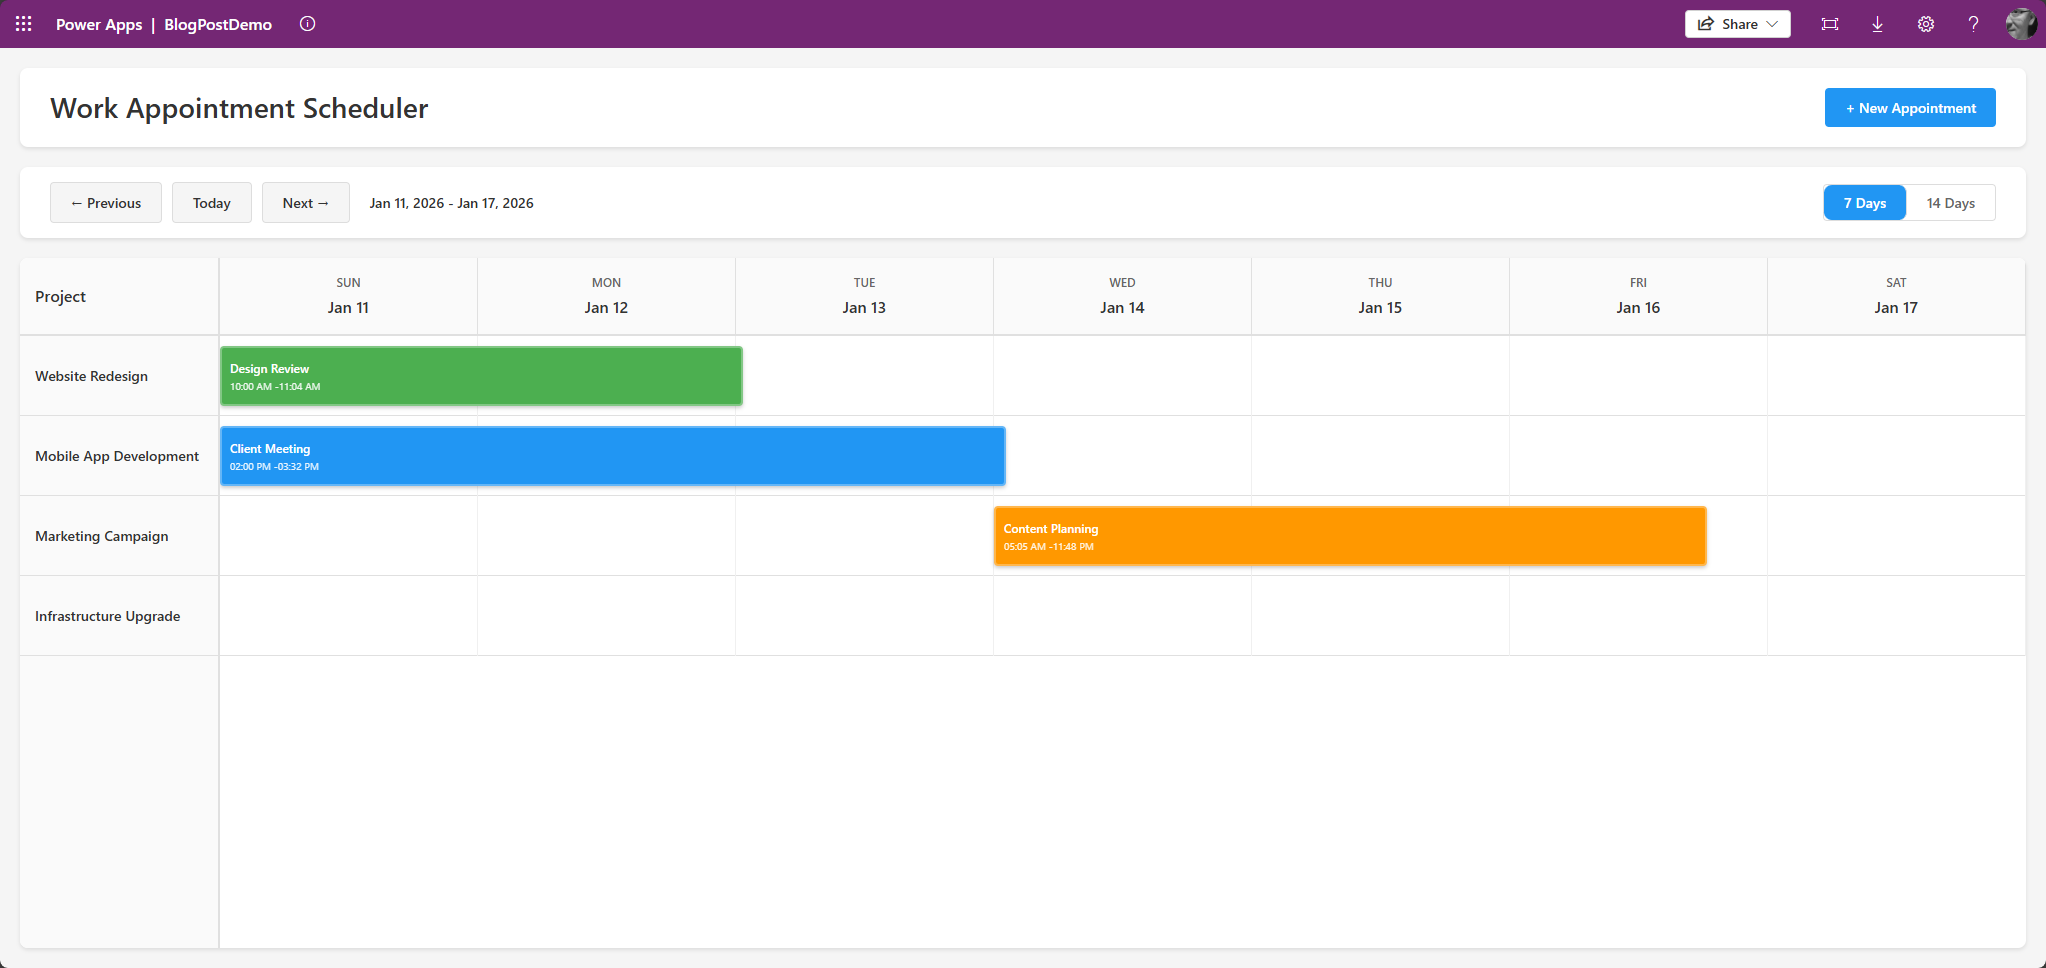Open the app launcher waffle icon

24,24
